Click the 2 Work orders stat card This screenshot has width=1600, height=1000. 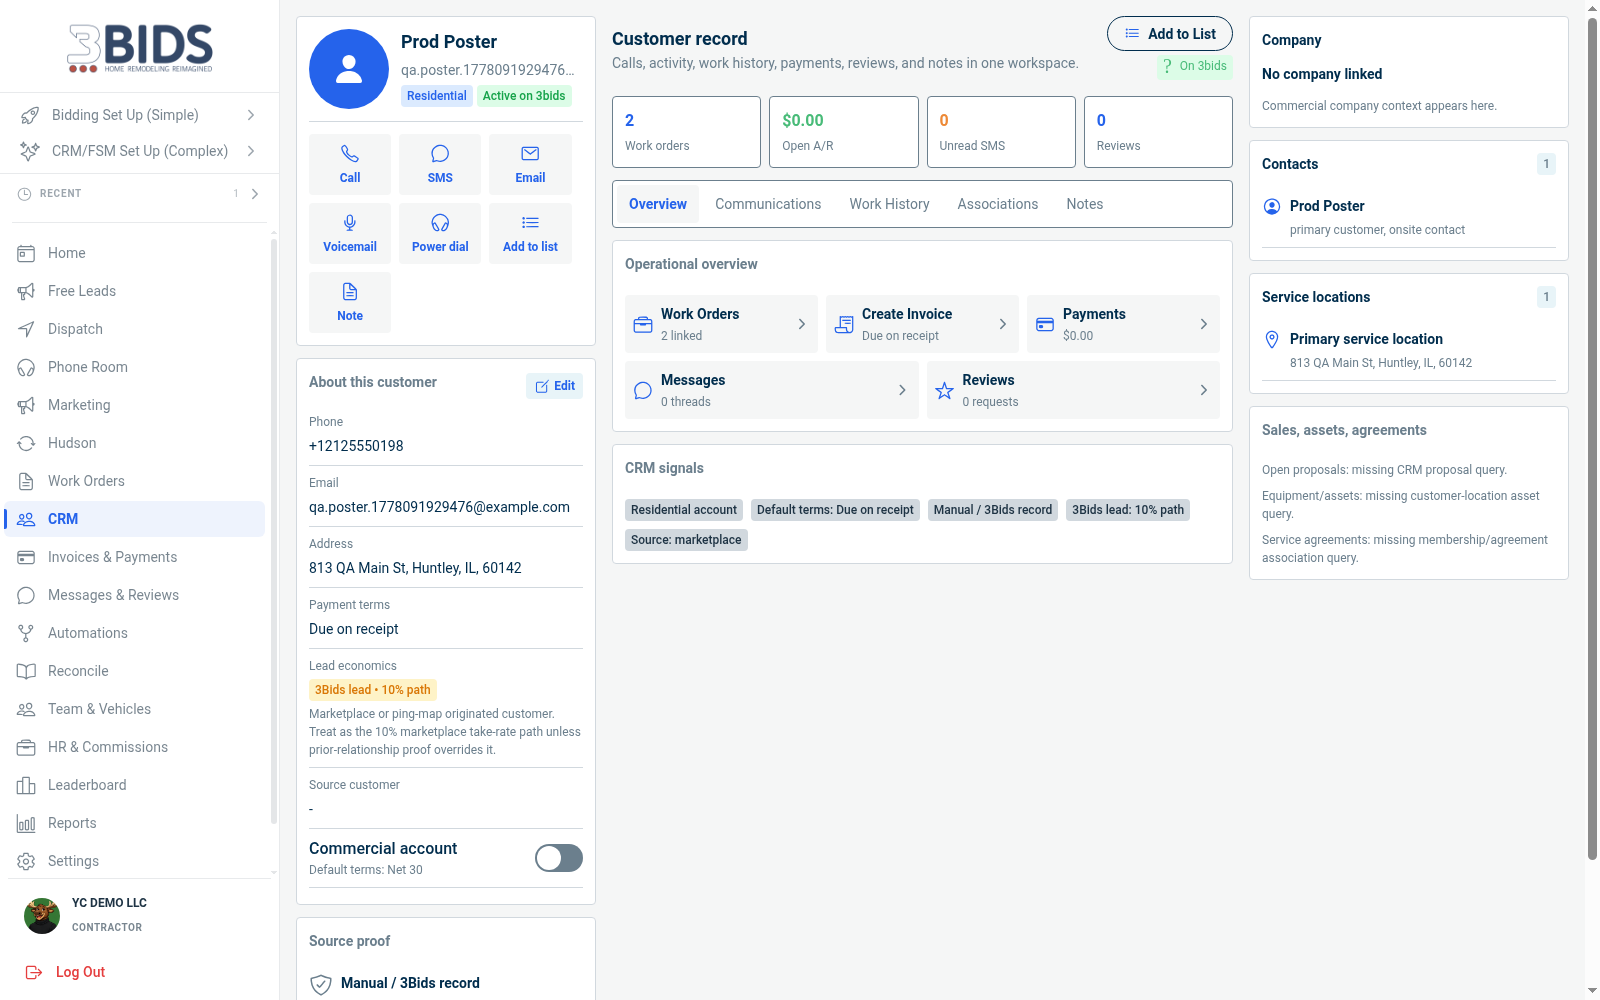click(686, 132)
